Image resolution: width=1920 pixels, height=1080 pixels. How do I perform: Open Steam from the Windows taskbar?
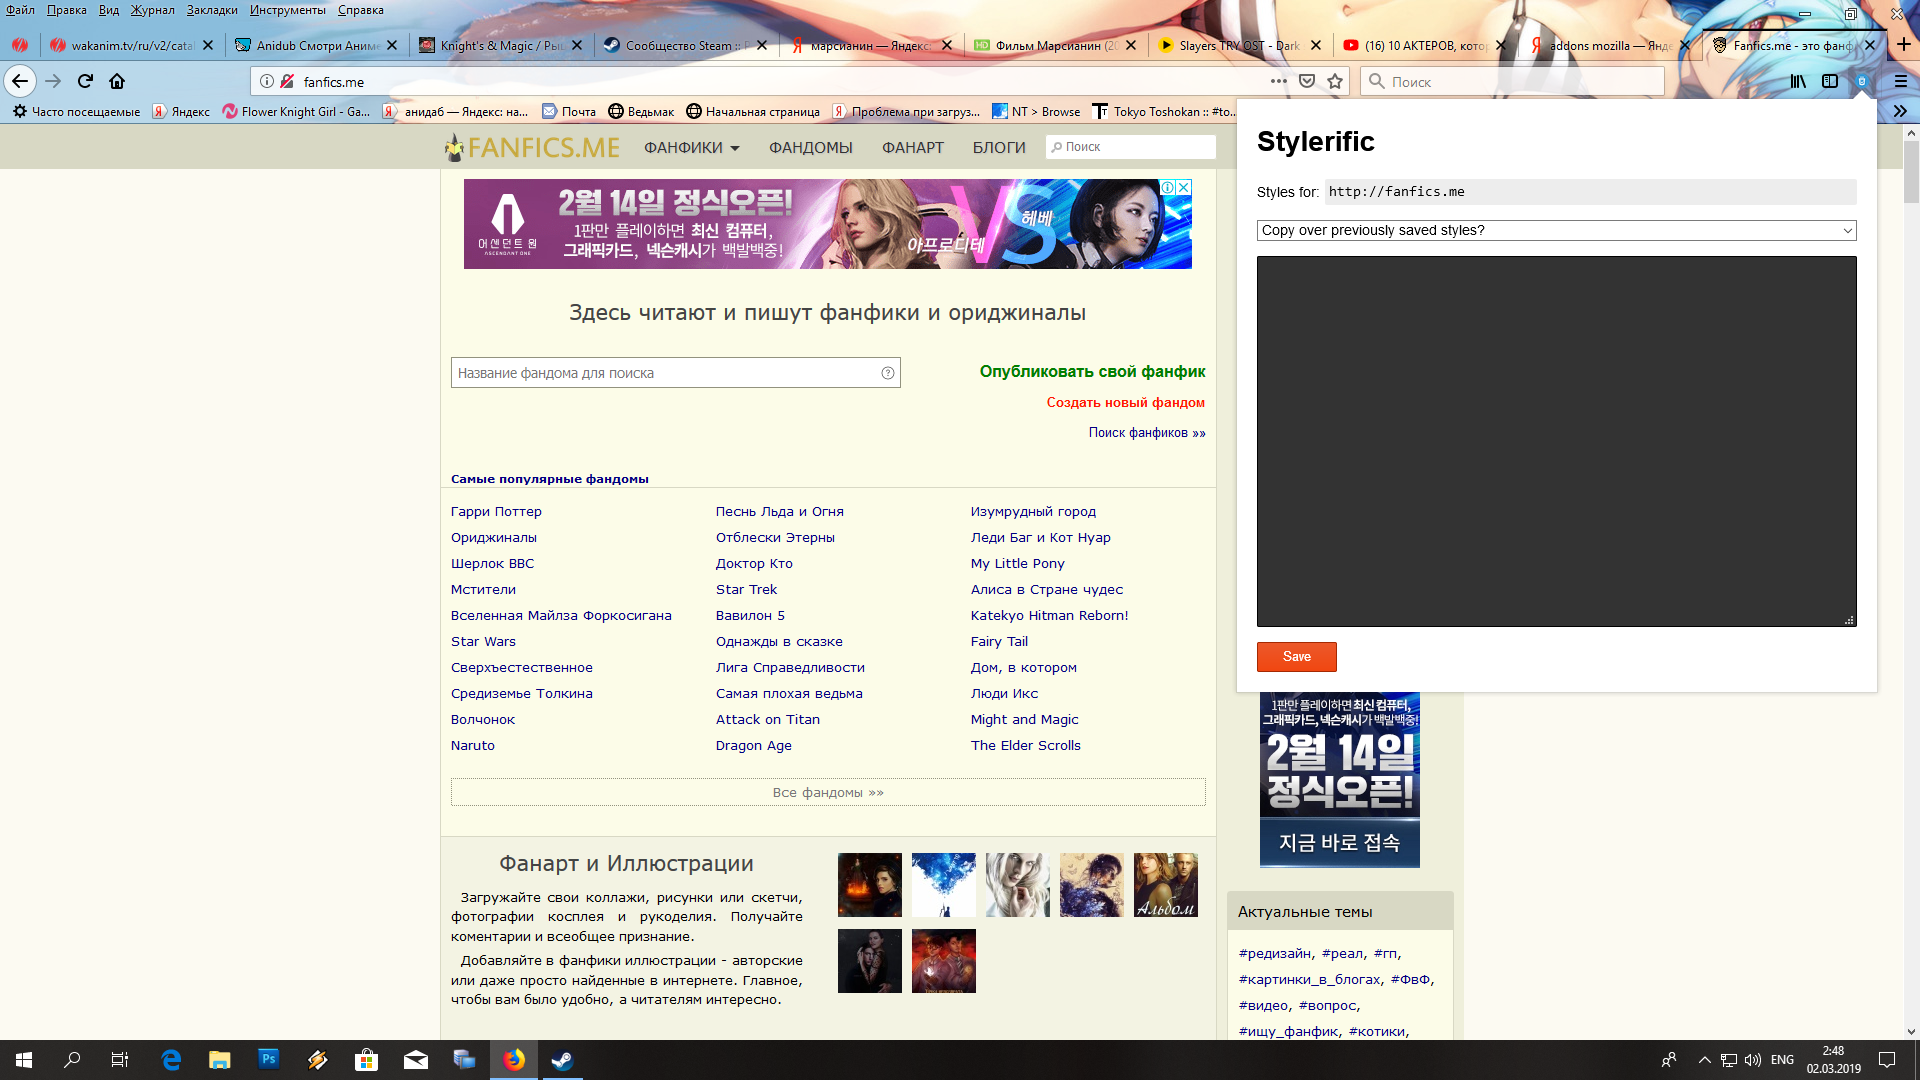tap(562, 1060)
